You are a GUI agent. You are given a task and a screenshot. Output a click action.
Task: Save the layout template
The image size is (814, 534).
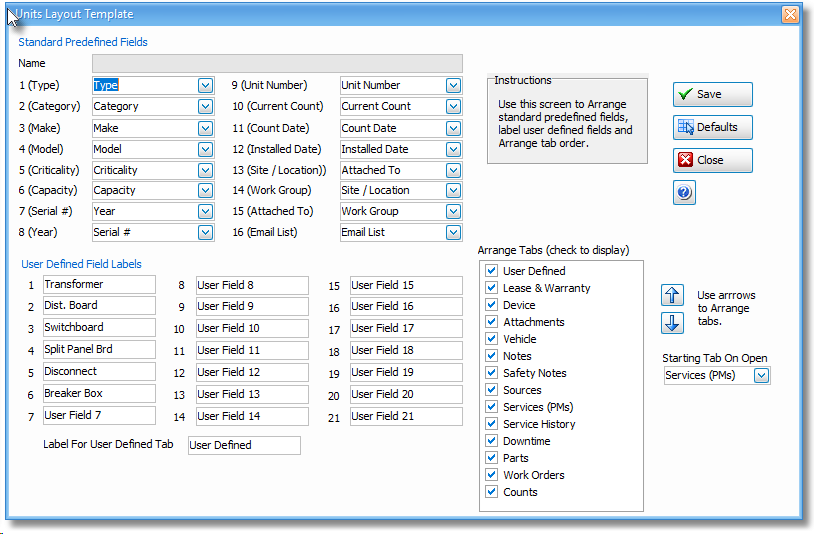(713, 94)
